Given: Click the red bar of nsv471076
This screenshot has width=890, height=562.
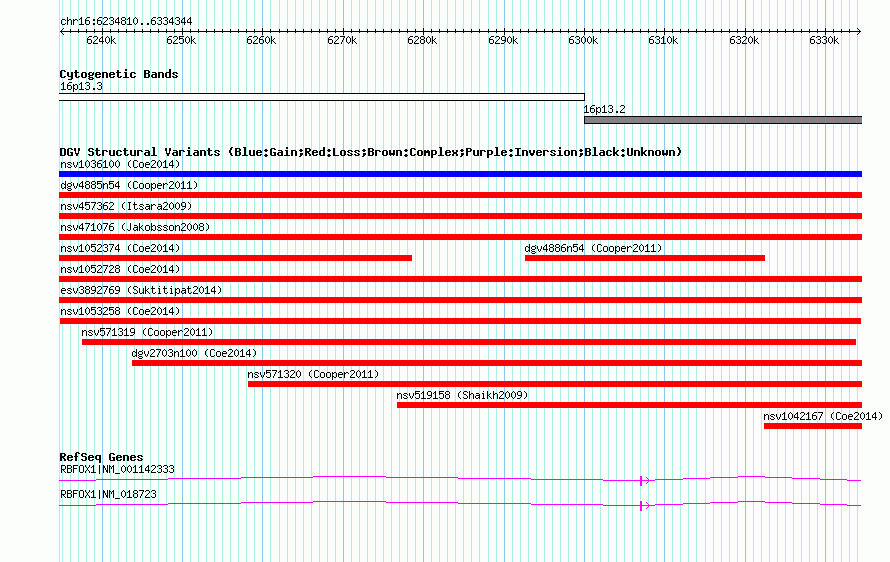Looking at the screenshot, I should click(x=460, y=237).
